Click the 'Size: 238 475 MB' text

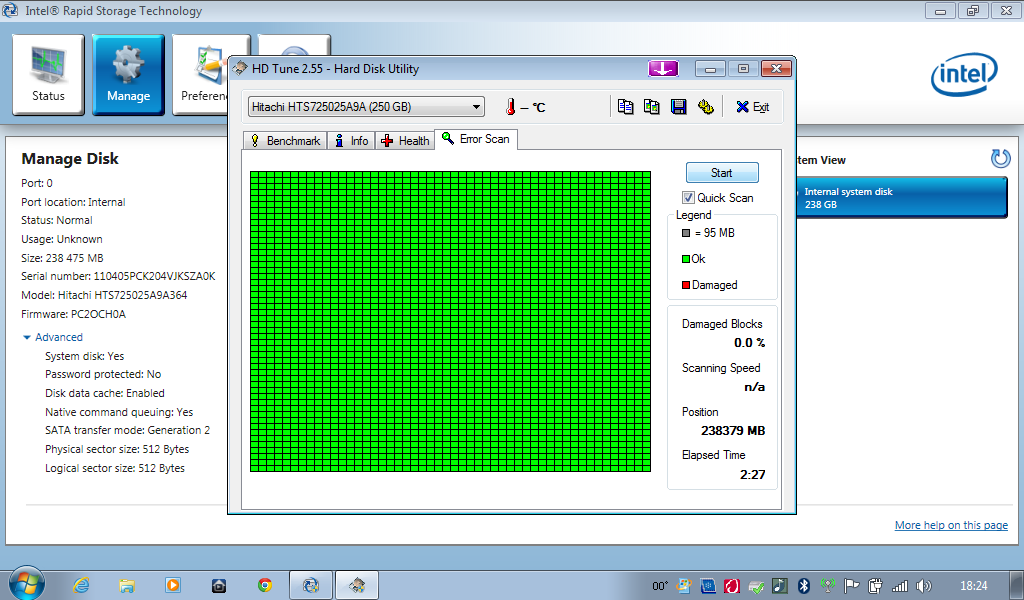[62, 258]
